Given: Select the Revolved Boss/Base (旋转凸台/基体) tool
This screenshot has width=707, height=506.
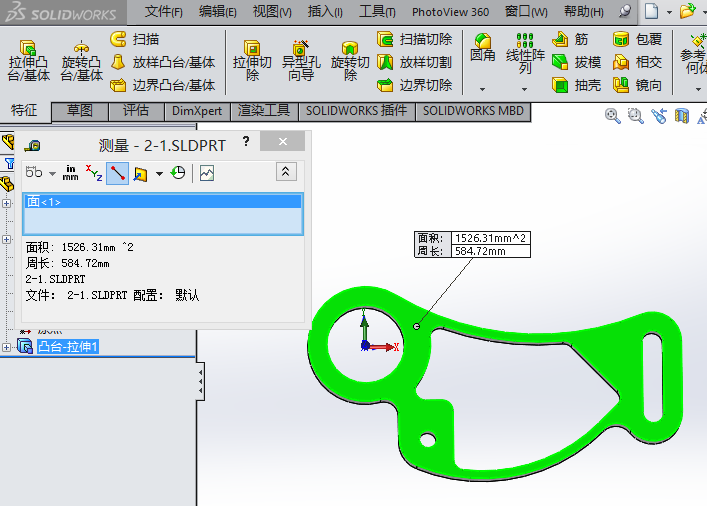Looking at the screenshot, I should (81, 60).
